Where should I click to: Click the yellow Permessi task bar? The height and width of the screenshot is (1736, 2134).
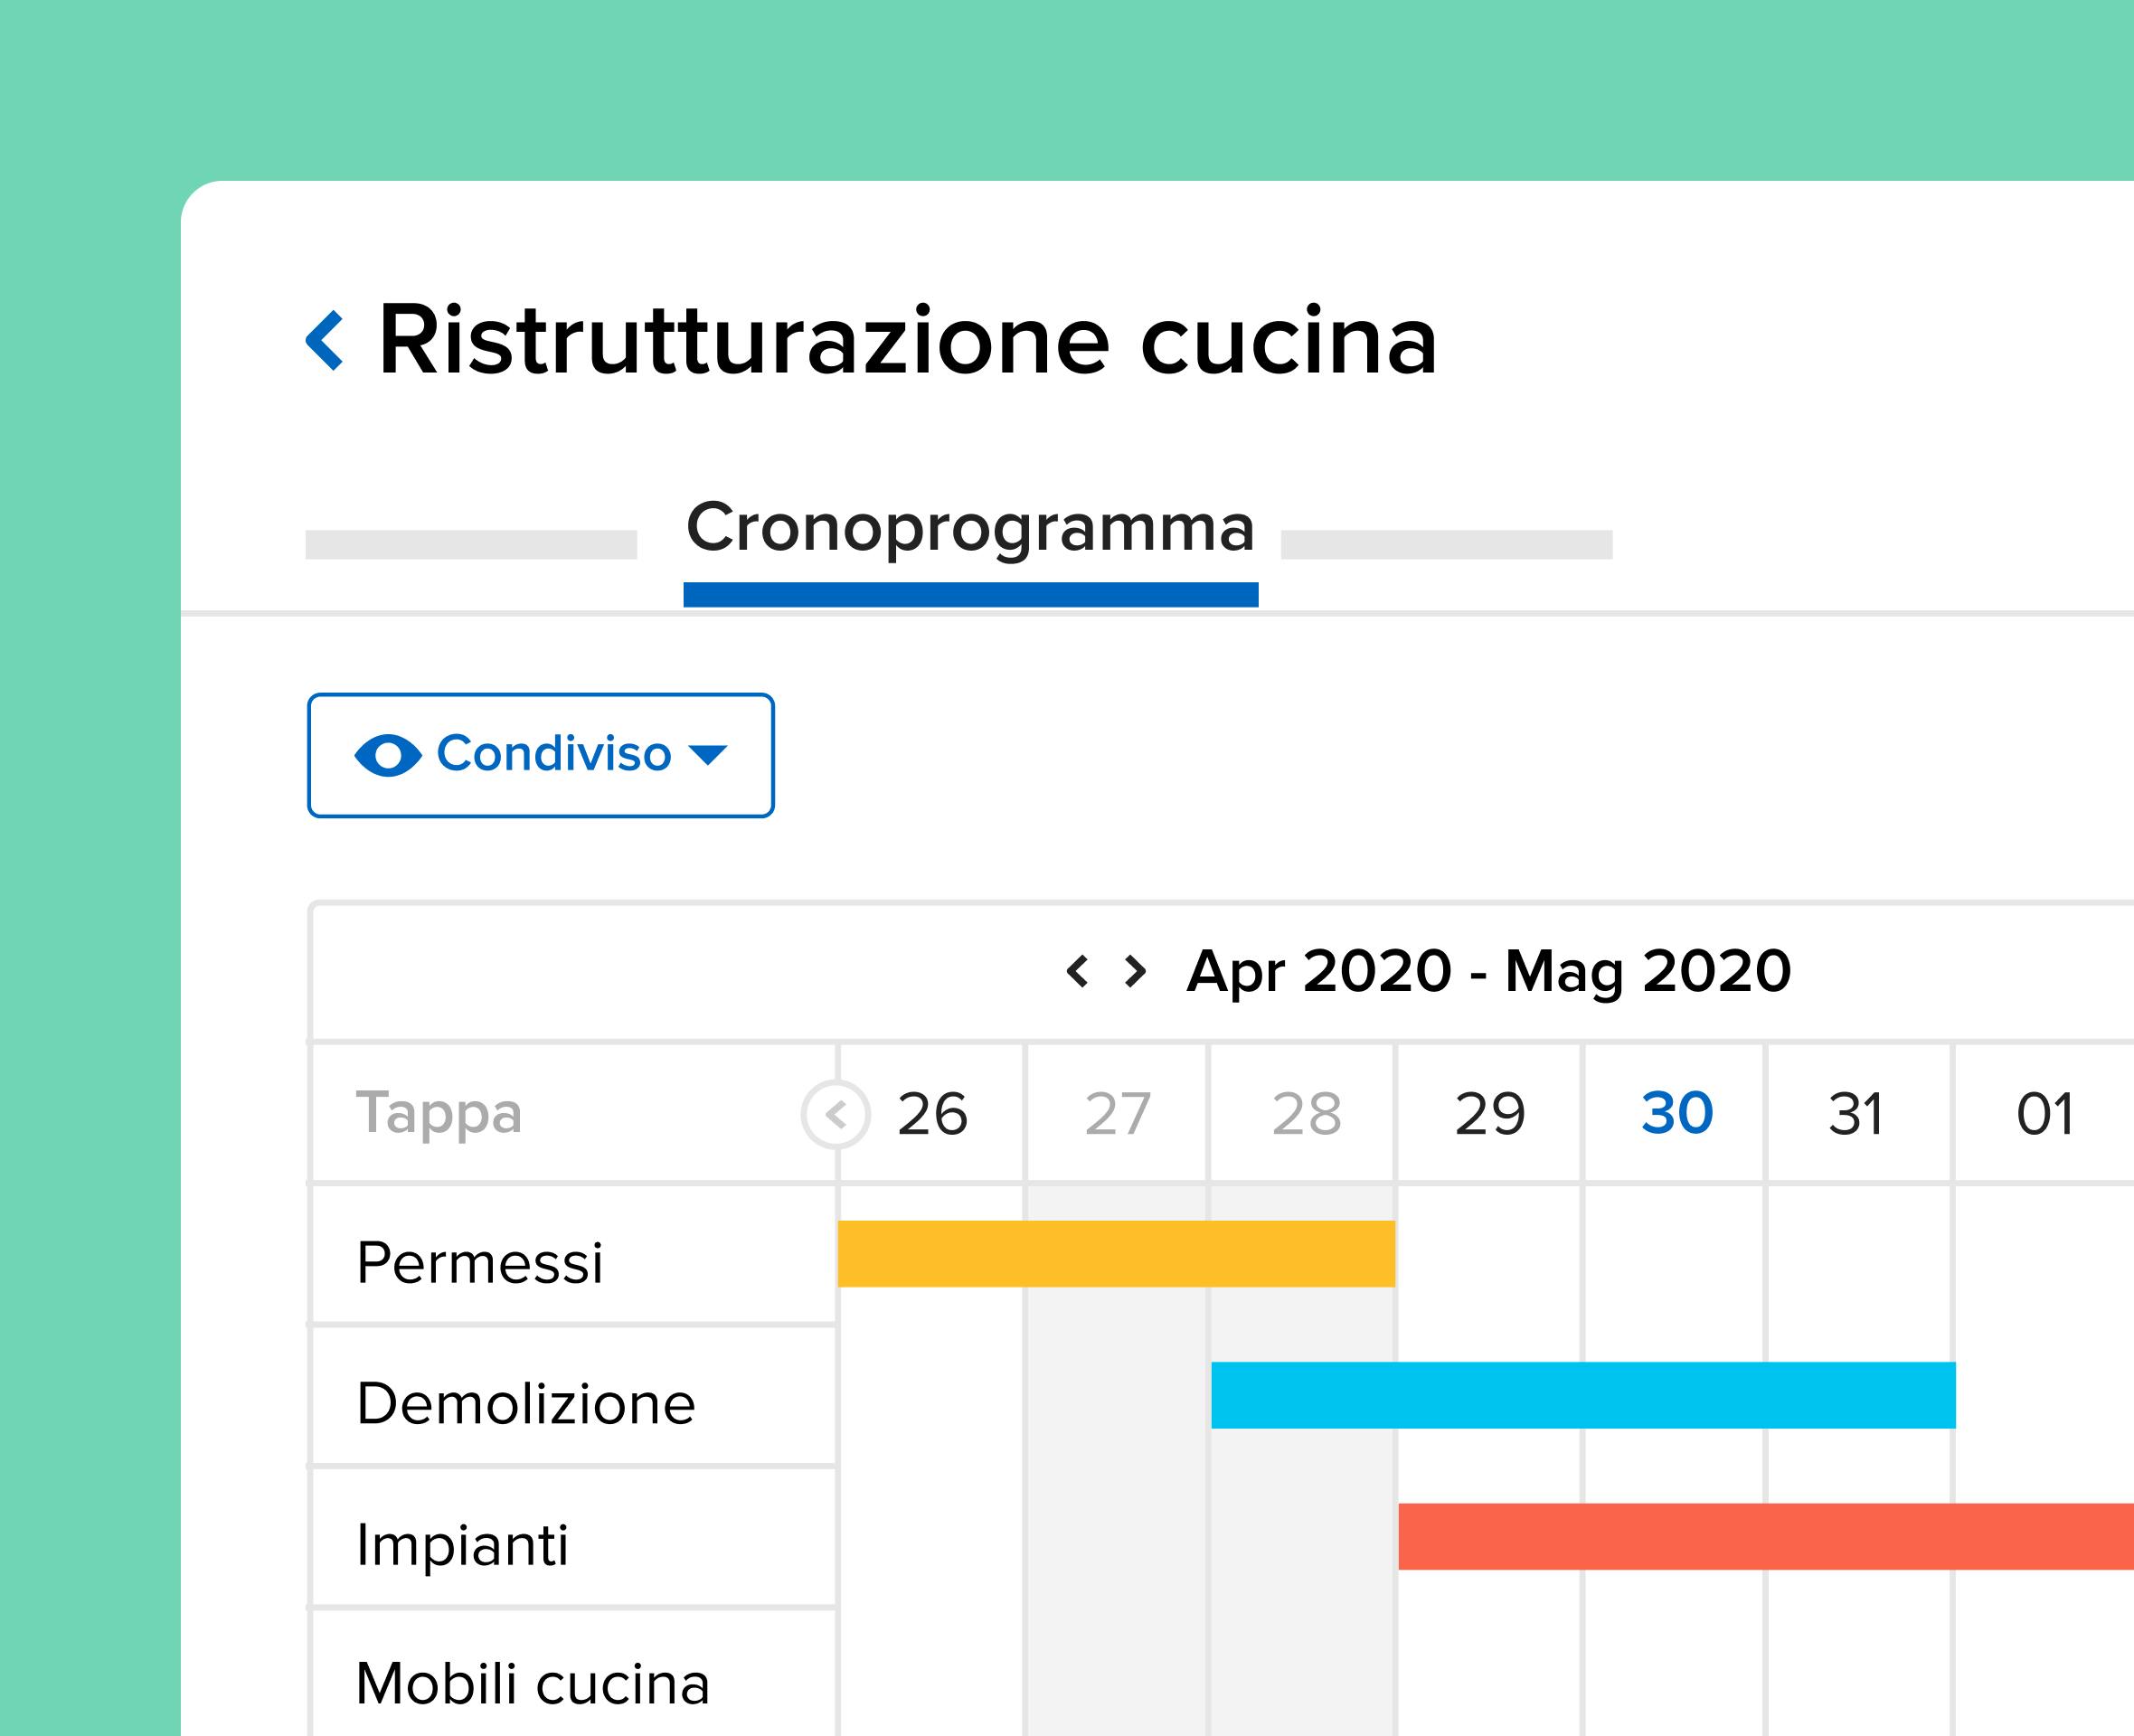coord(1116,1254)
